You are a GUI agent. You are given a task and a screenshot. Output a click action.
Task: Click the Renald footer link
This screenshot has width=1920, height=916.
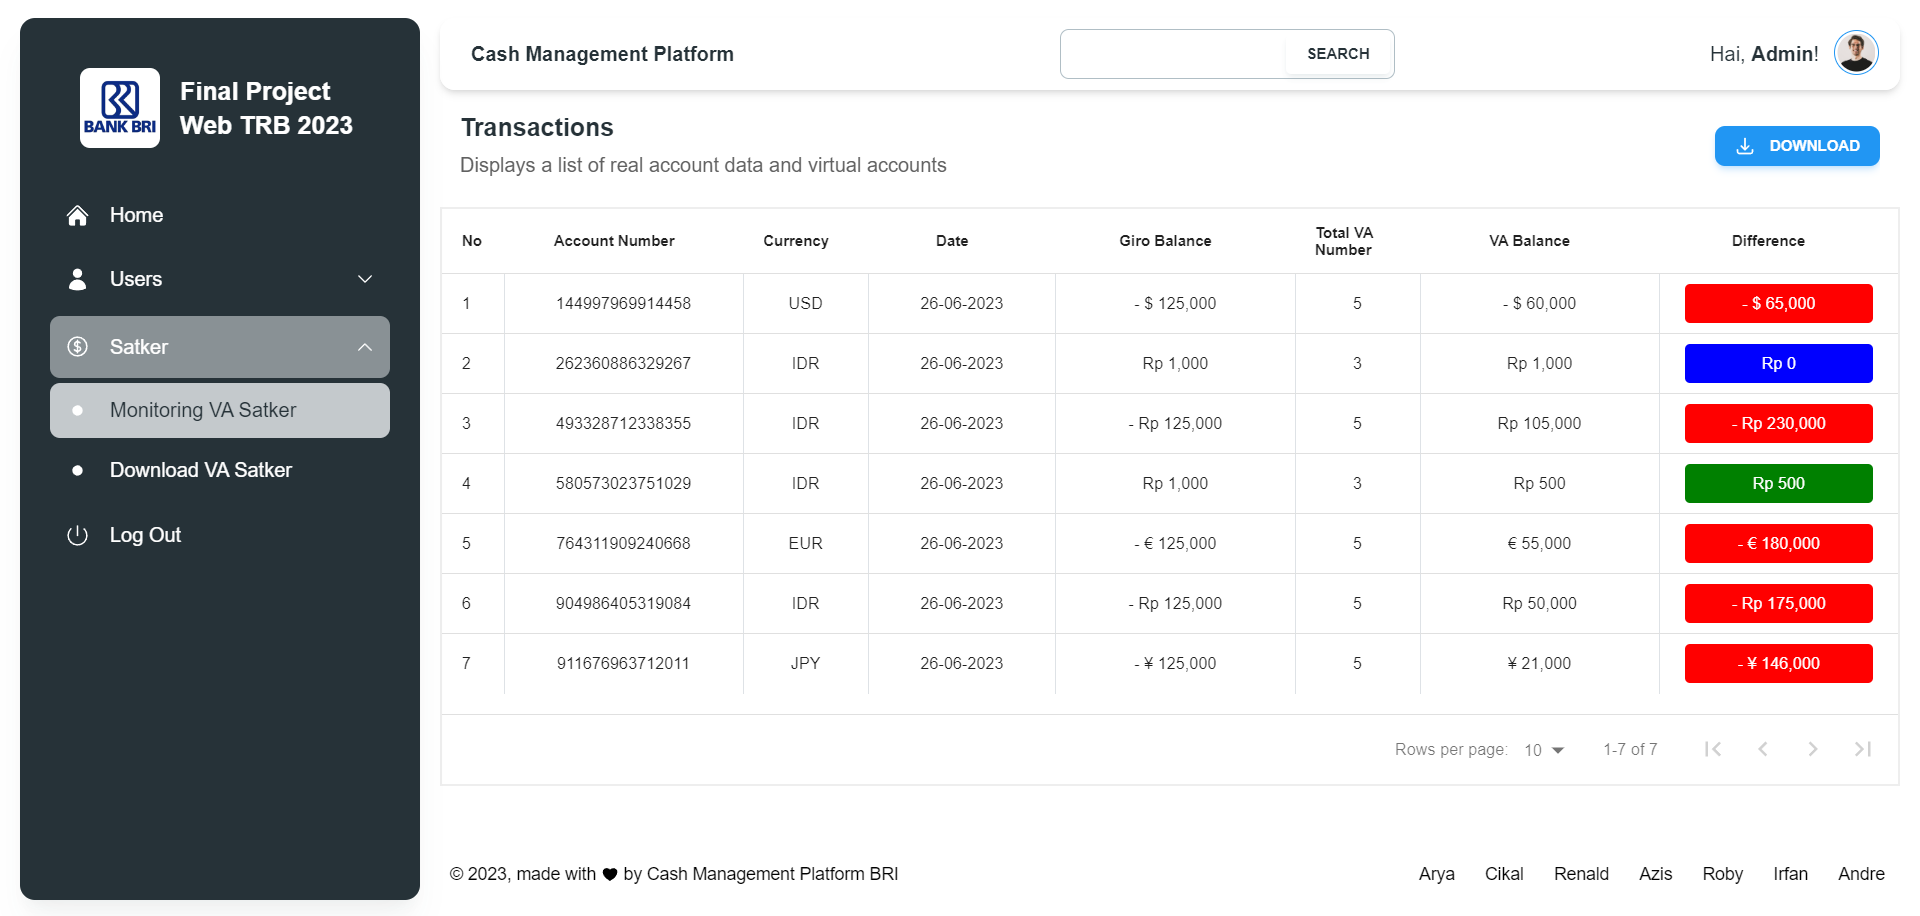click(x=1581, y=874)
